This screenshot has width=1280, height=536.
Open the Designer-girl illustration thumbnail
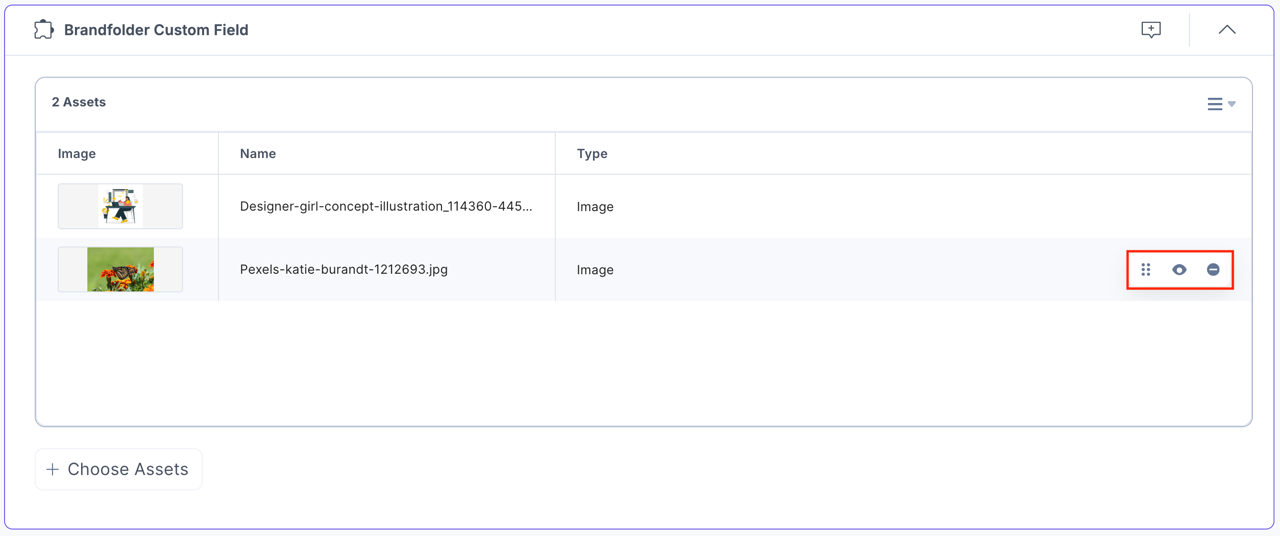click(x=120, y=206)
